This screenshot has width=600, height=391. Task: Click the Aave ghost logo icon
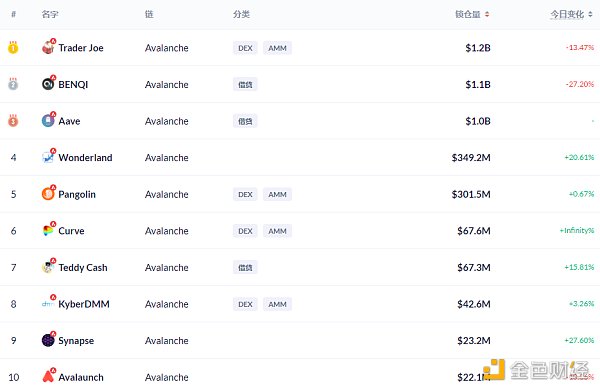[48, 121]
